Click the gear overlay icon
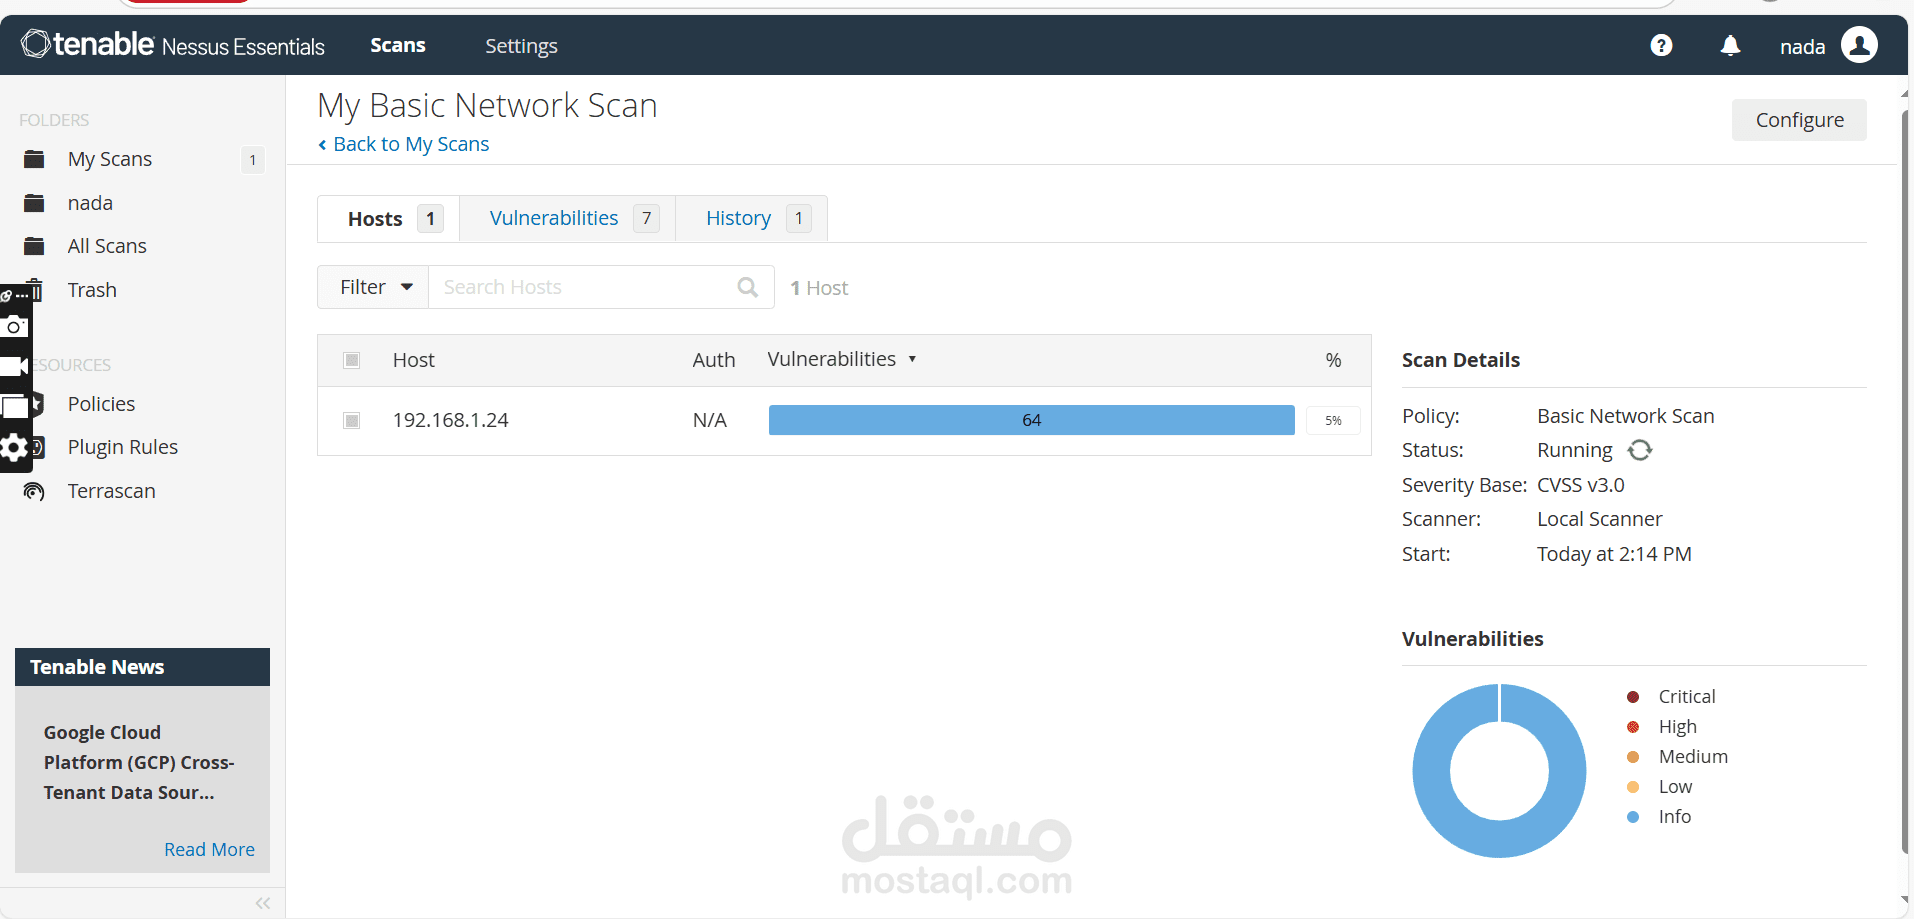 click(x=14, y=447)
